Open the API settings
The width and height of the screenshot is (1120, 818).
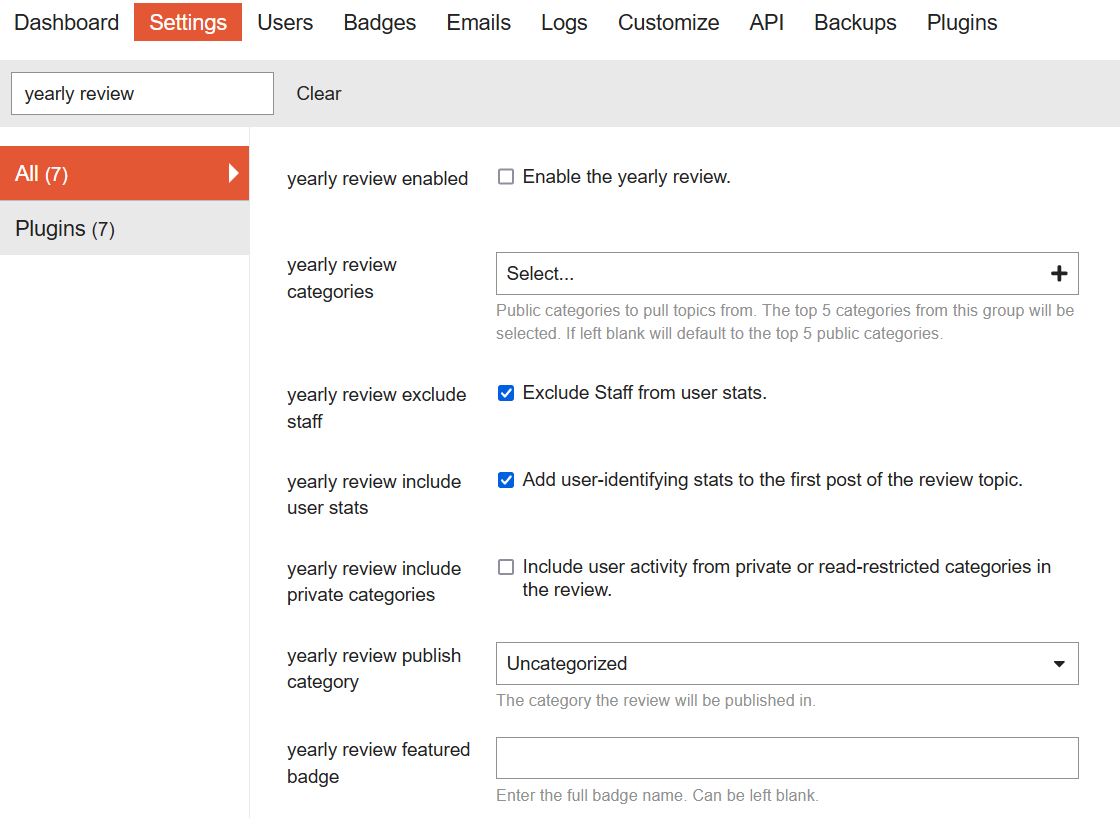(767, 22)
